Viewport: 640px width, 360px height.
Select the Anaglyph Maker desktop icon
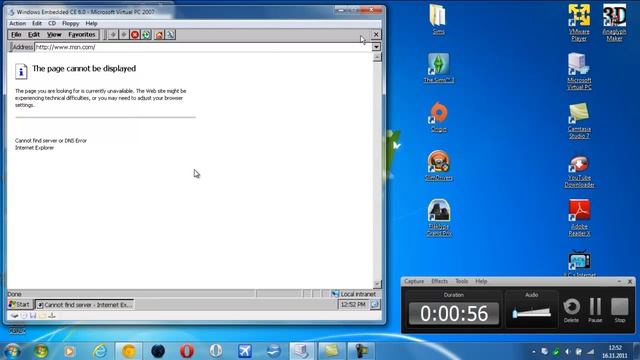click(614, 22)
